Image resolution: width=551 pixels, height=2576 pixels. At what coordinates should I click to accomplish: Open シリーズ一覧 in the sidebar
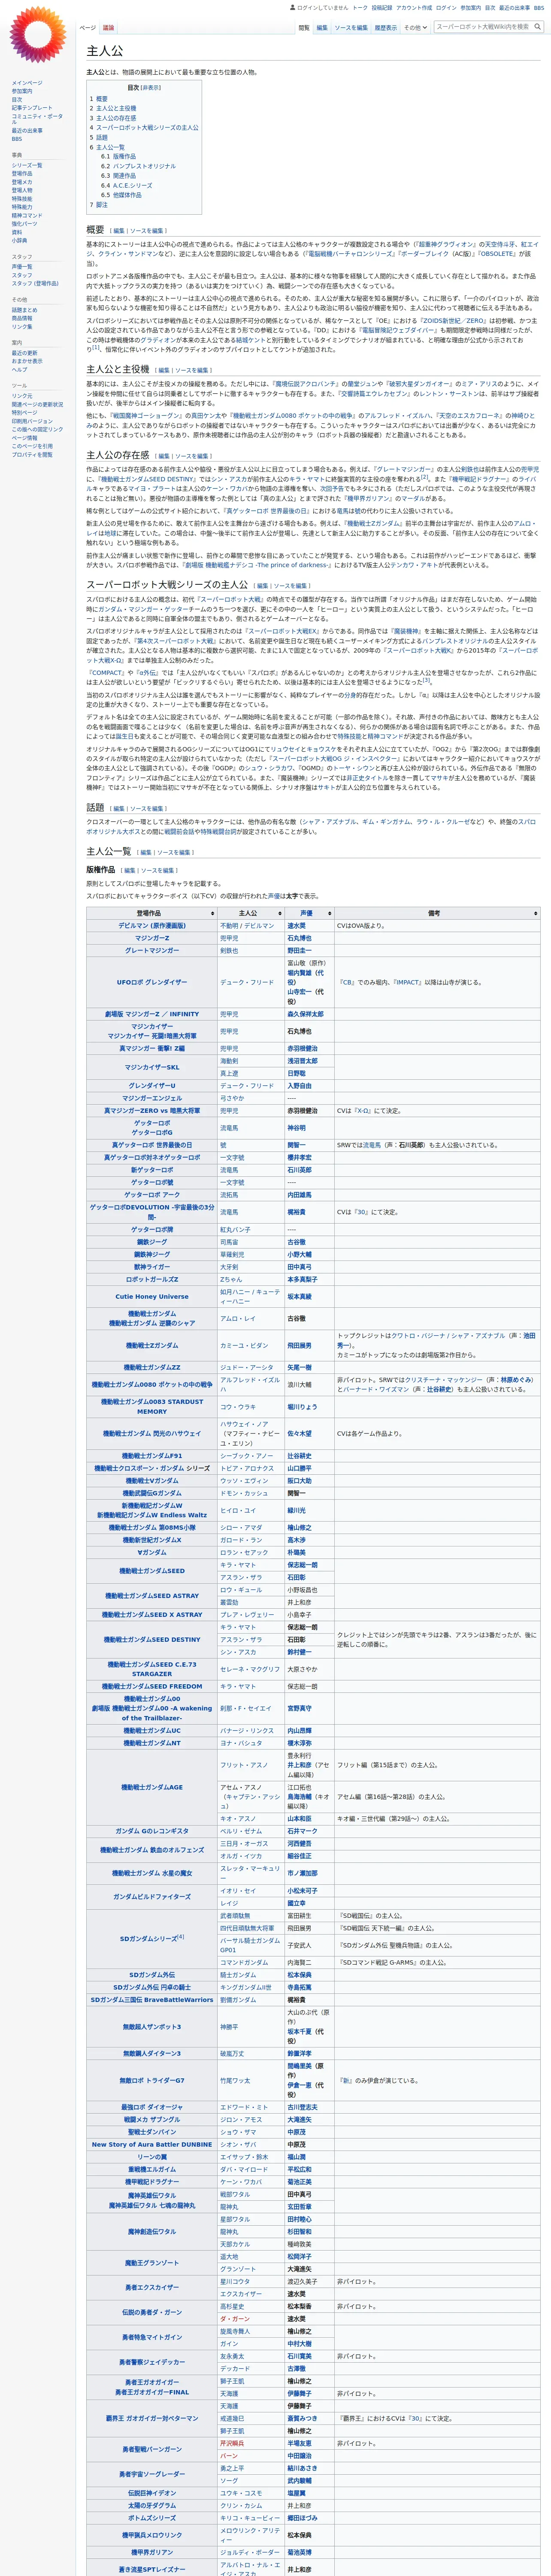(27, 165)
